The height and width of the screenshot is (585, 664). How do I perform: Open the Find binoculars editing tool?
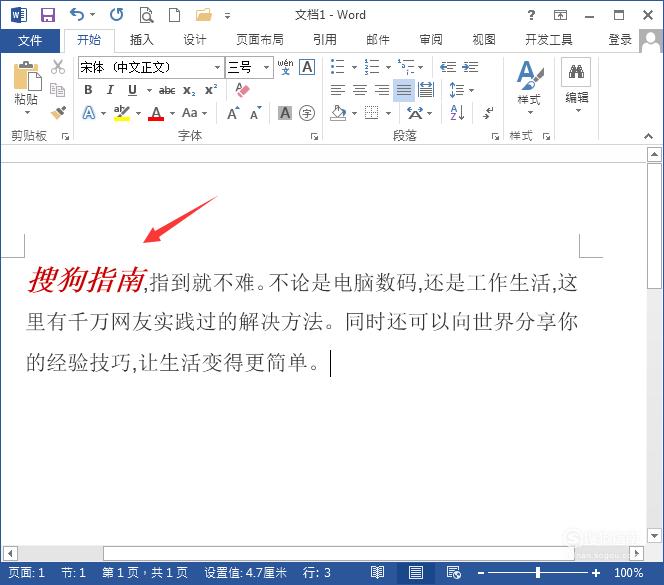tap(576, 72)
